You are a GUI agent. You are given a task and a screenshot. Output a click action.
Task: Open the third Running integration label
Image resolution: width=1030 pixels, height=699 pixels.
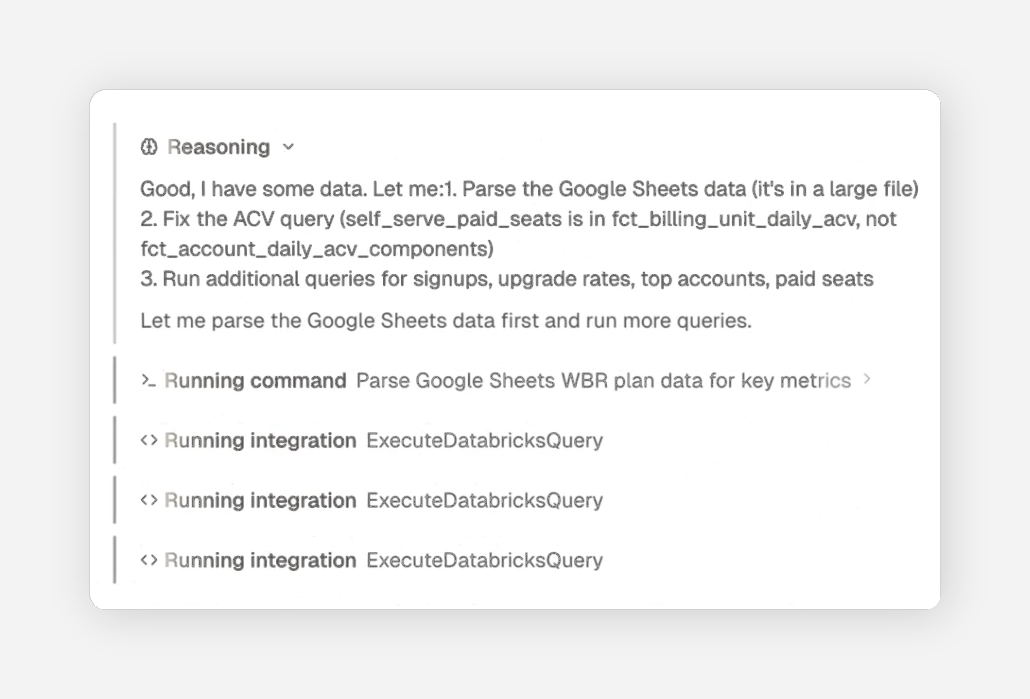[x=260, y=560]
